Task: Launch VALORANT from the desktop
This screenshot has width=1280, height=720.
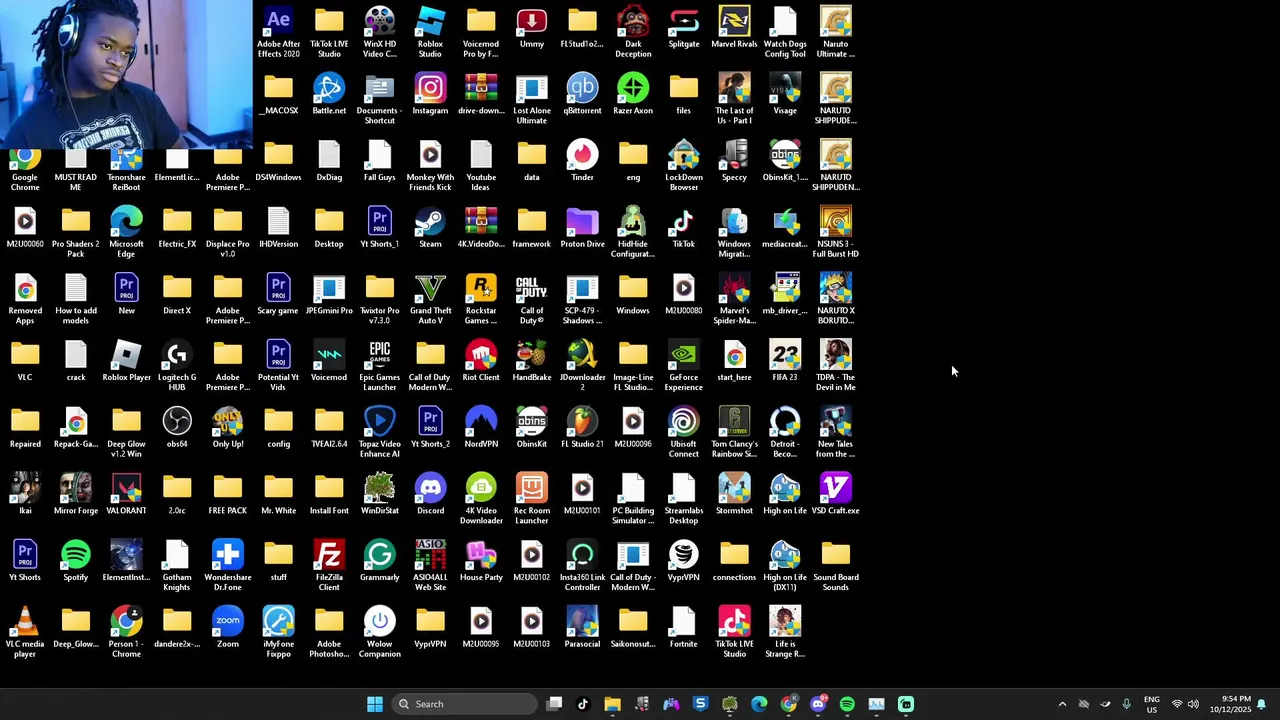Action: (x=126, y=495)
